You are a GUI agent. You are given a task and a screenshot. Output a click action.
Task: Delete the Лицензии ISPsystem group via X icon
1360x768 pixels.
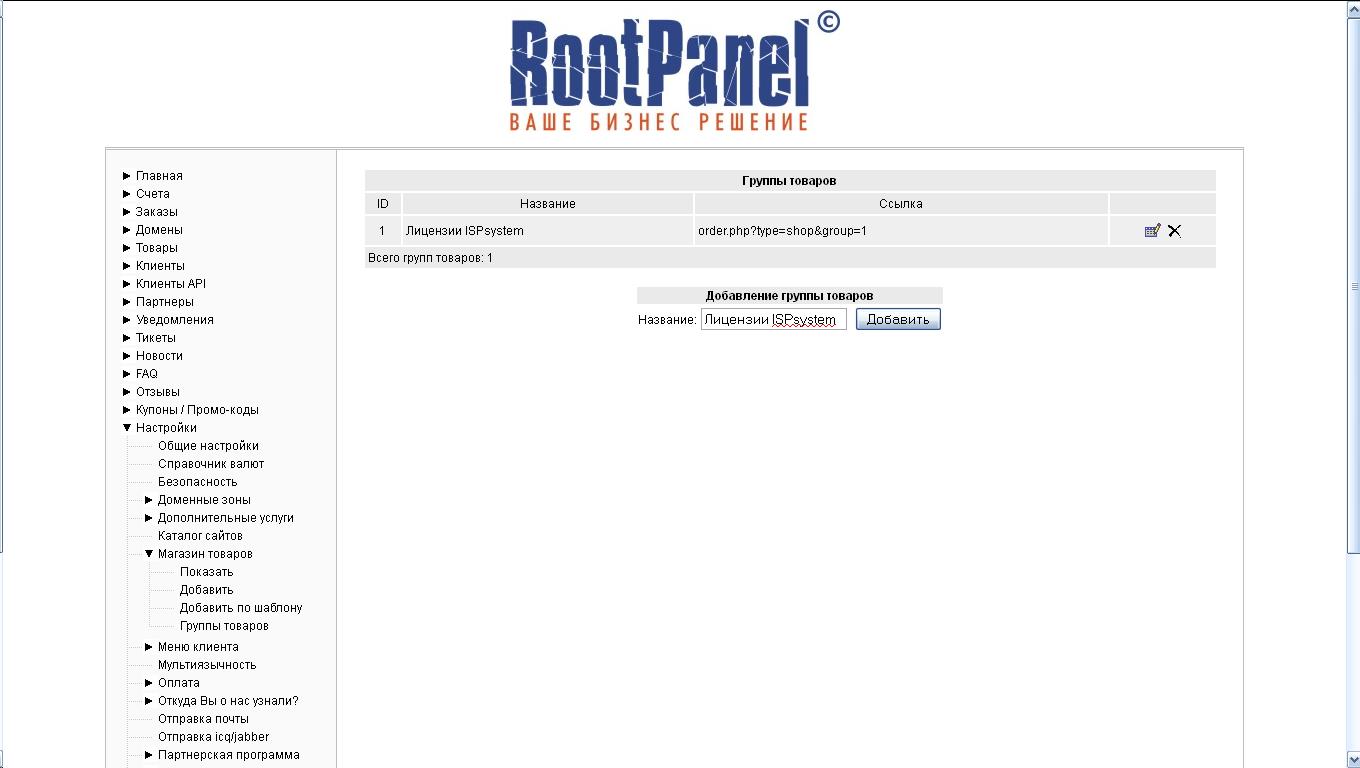click(x=1175, y=231)
